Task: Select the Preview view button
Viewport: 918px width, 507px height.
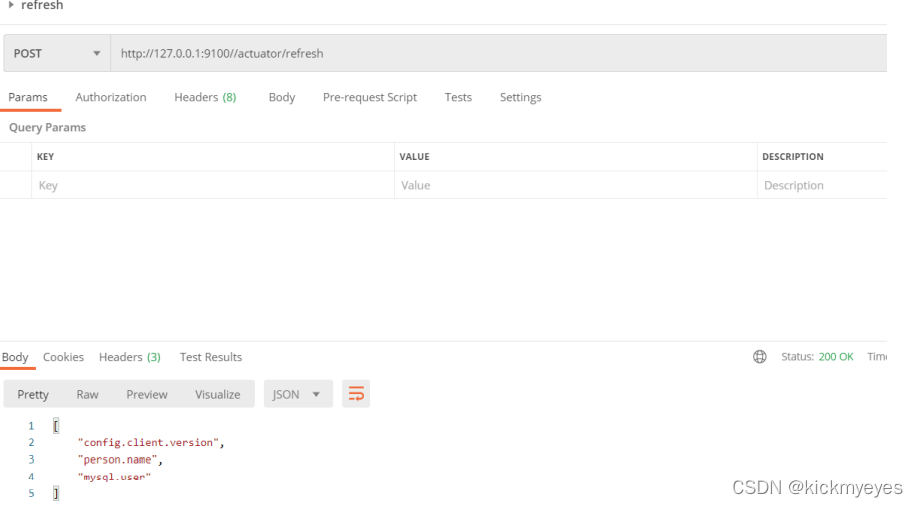Action: click(147, 394)
